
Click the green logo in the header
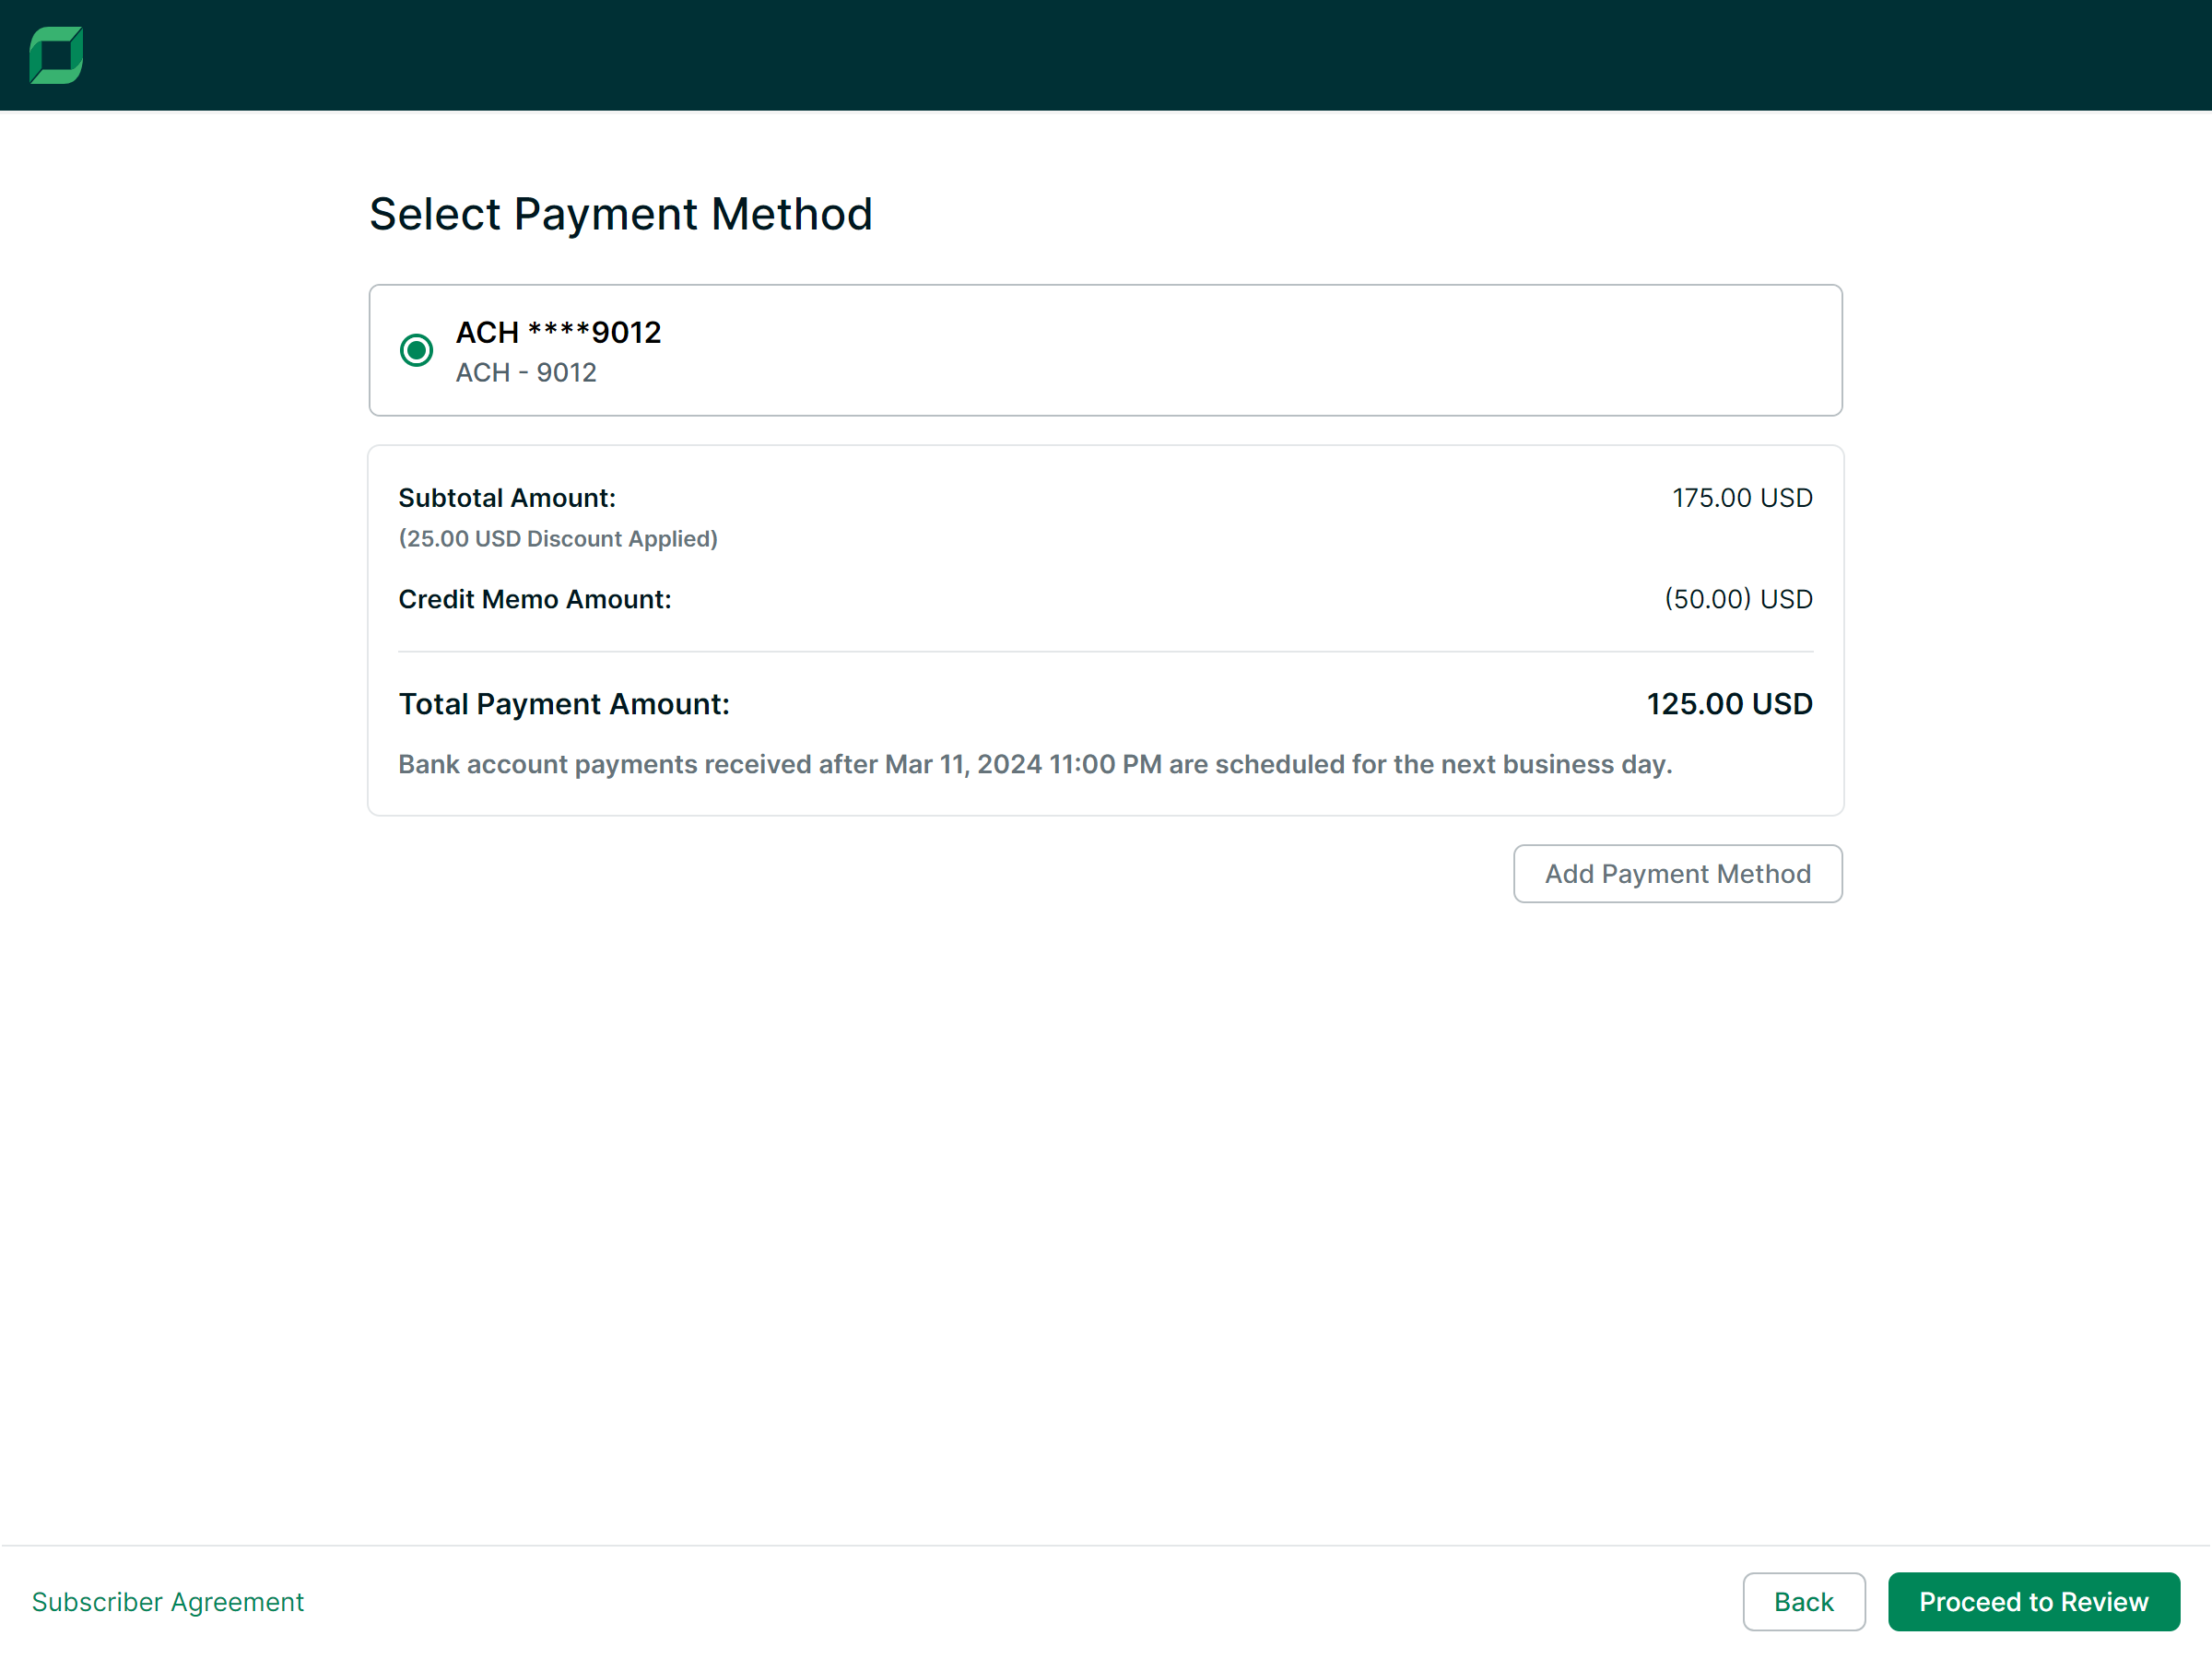tap(56, 55)
